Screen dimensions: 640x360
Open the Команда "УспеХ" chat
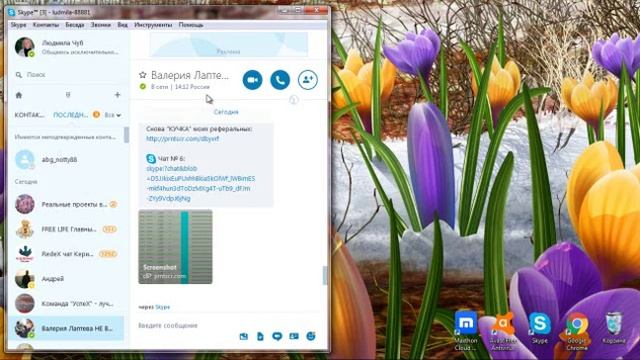tap(65, 304)
